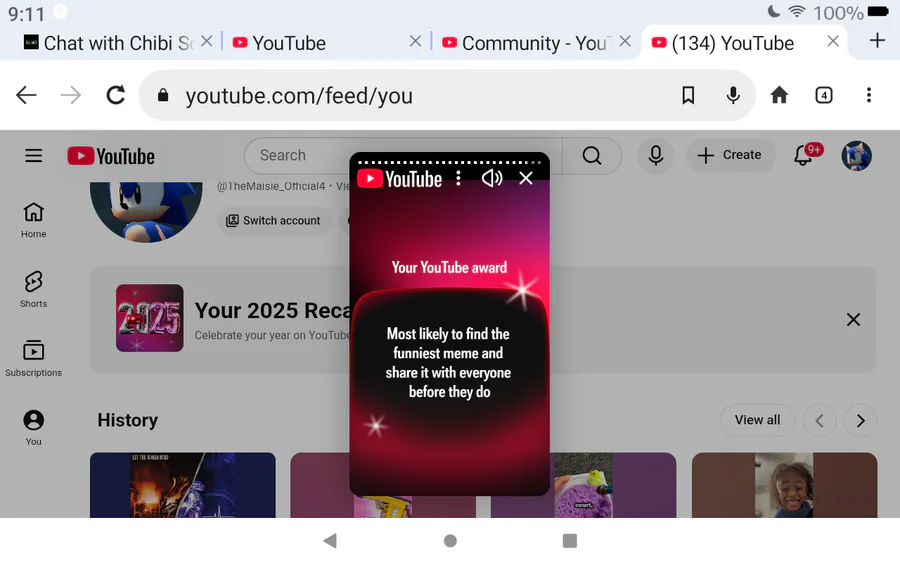Open Subscriptions in the sidebar
This screenshot has width=900, height=563.
tap(33, 359)
